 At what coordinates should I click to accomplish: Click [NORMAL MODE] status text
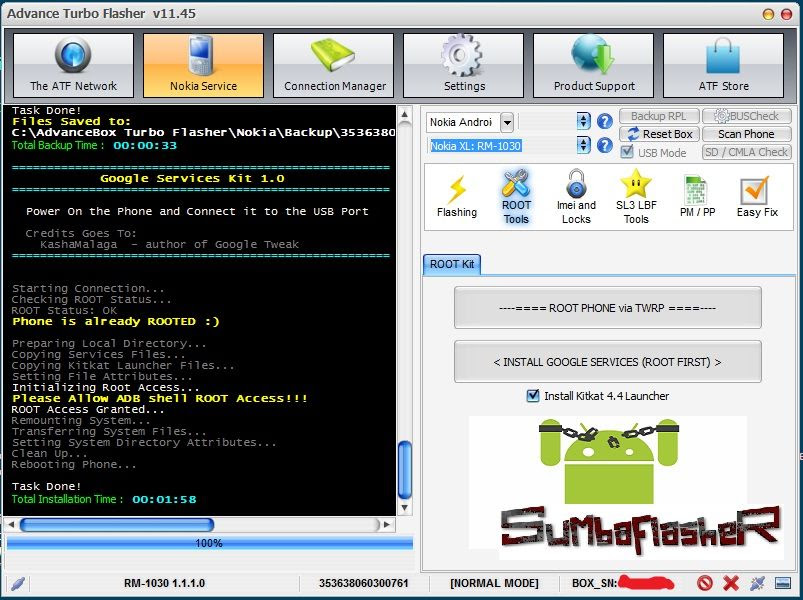tap(494, 583)
